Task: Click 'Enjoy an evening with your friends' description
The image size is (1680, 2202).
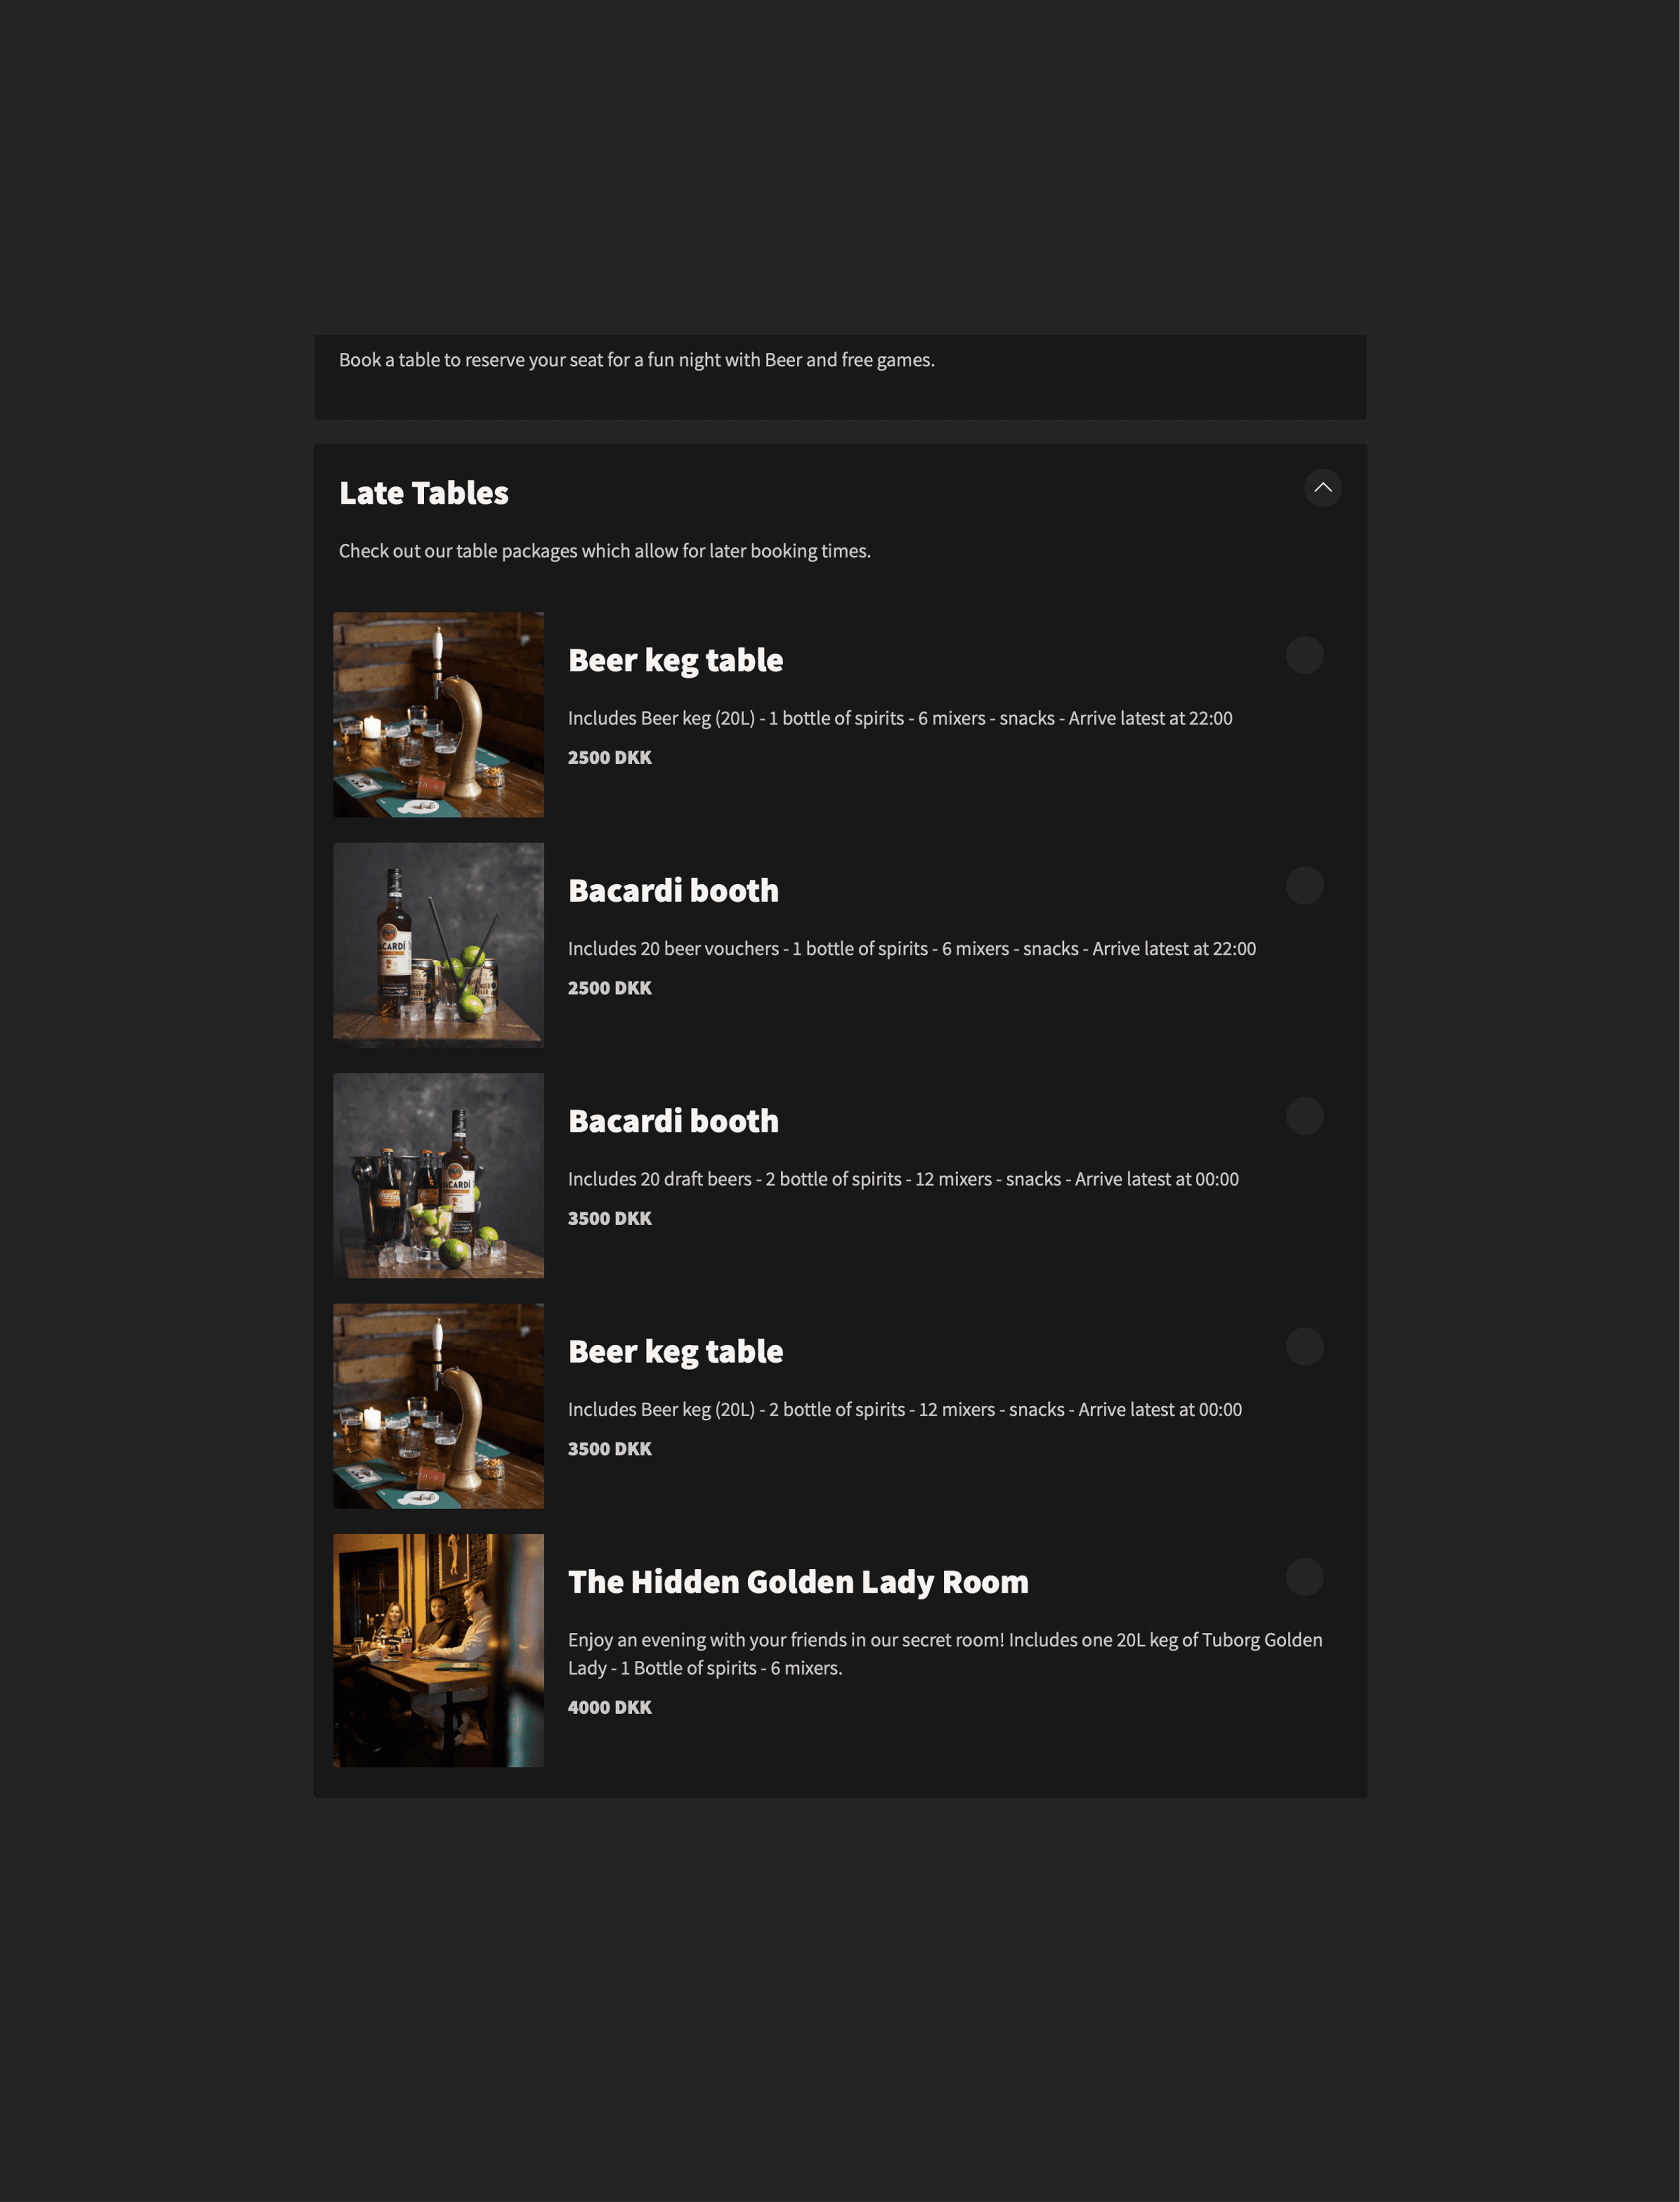Action: (x=945, y=1654)
